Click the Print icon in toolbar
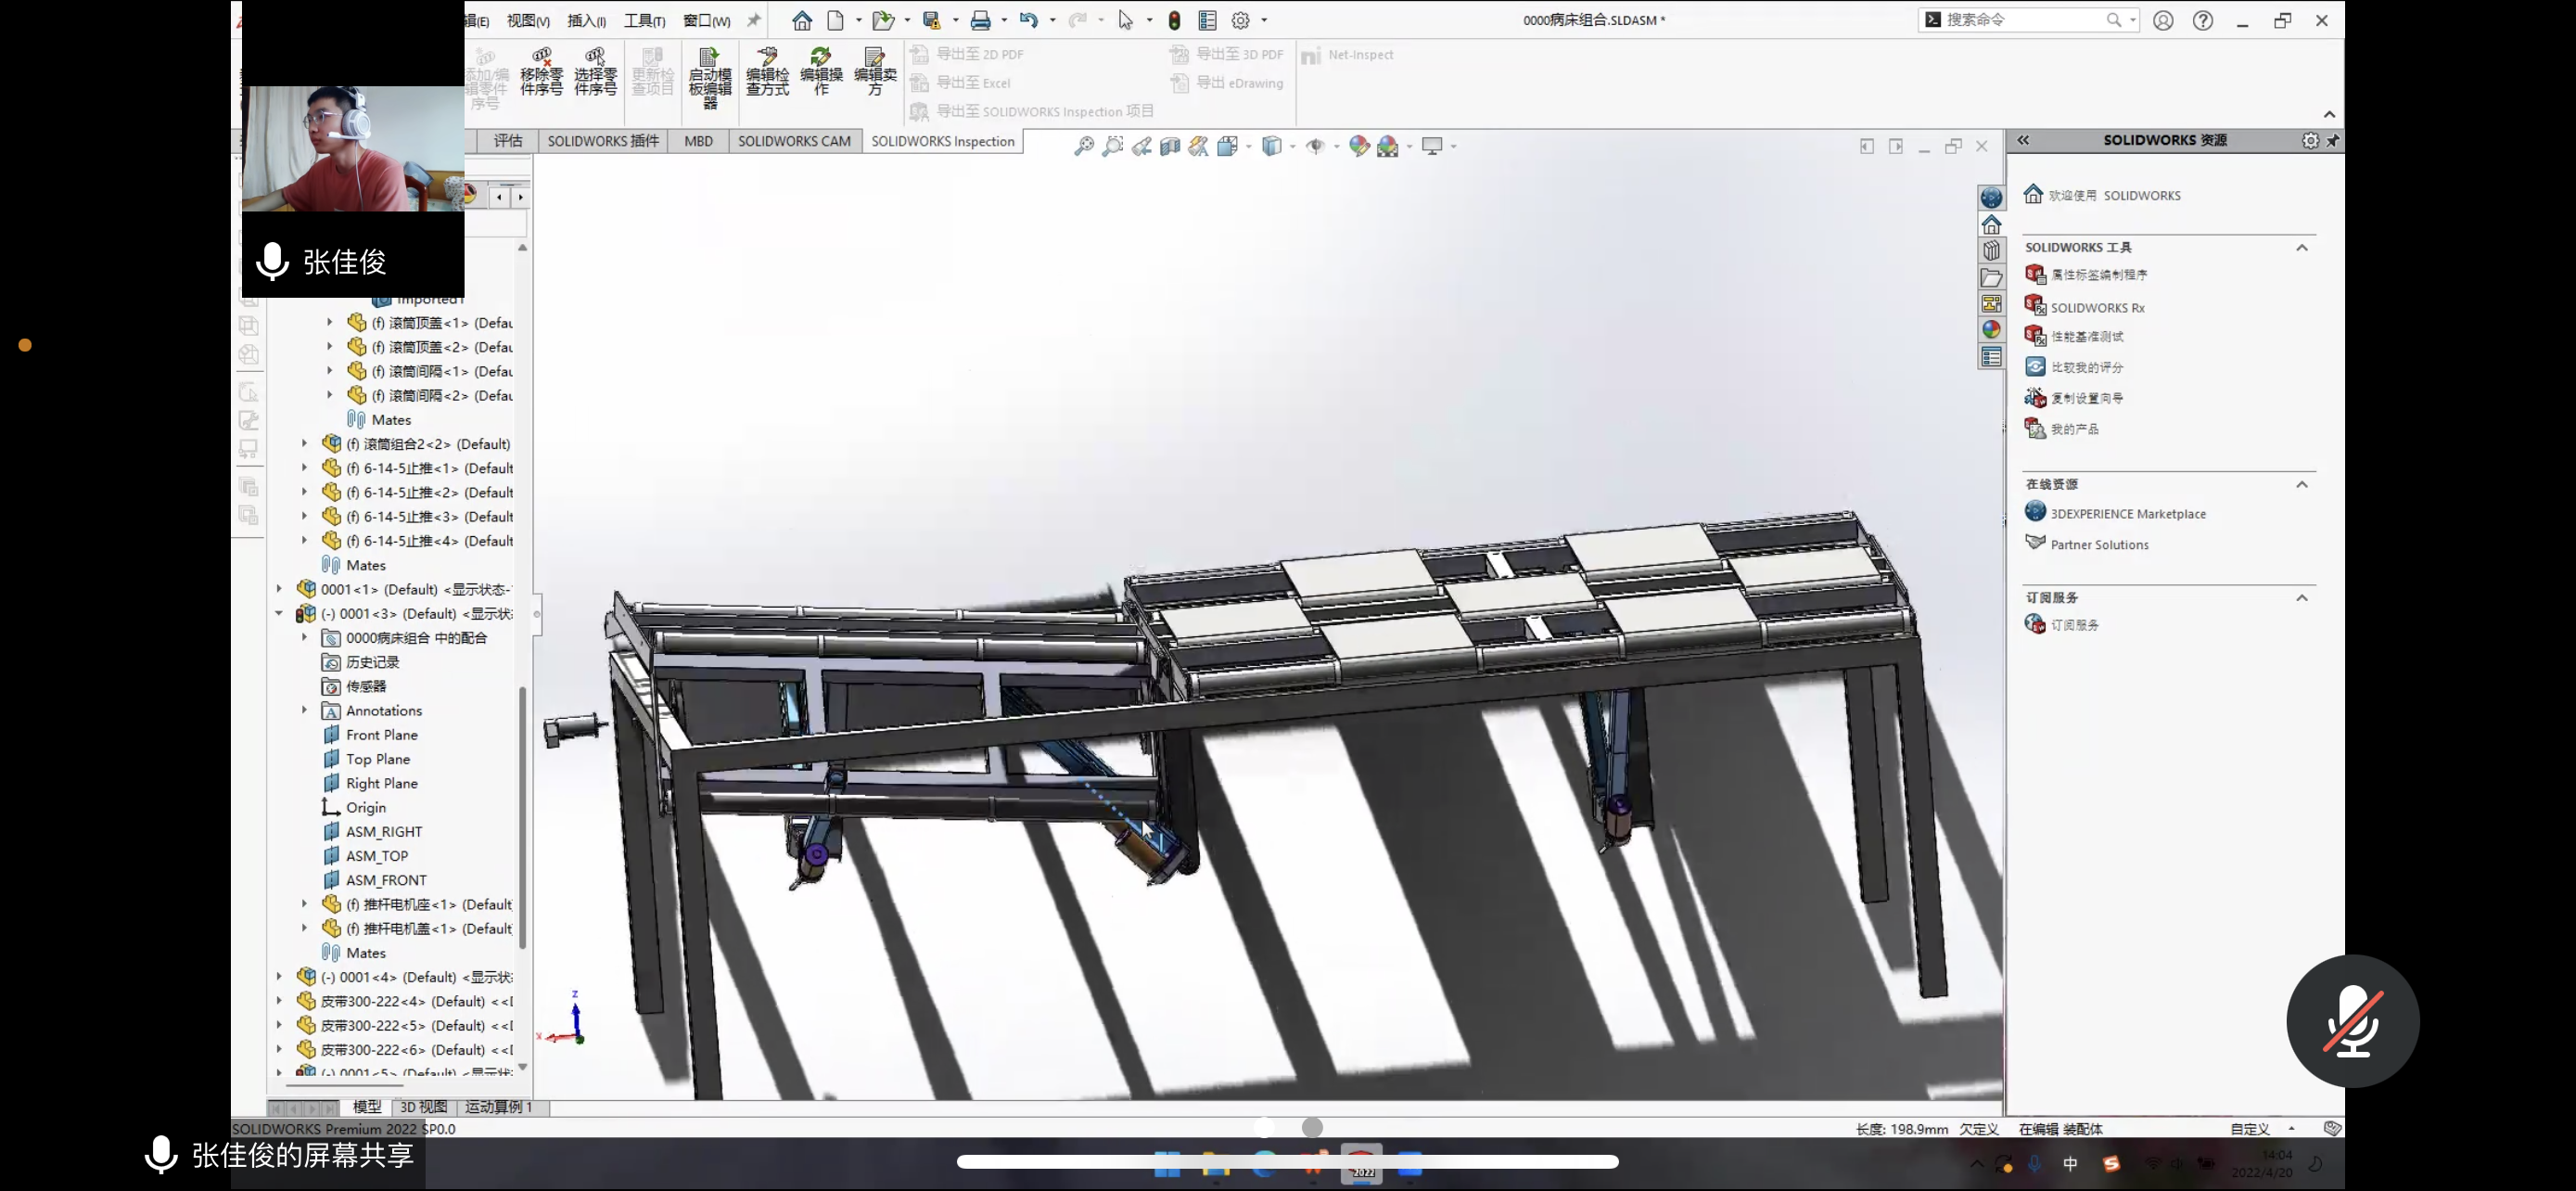This screenshot has height=1191, width=2576. [980, 20]
